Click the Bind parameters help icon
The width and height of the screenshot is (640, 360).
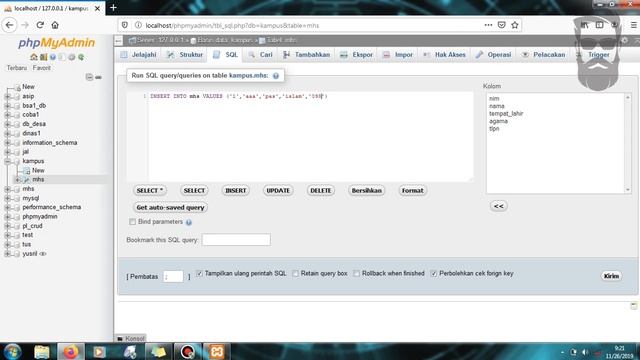tap(189, 222)
